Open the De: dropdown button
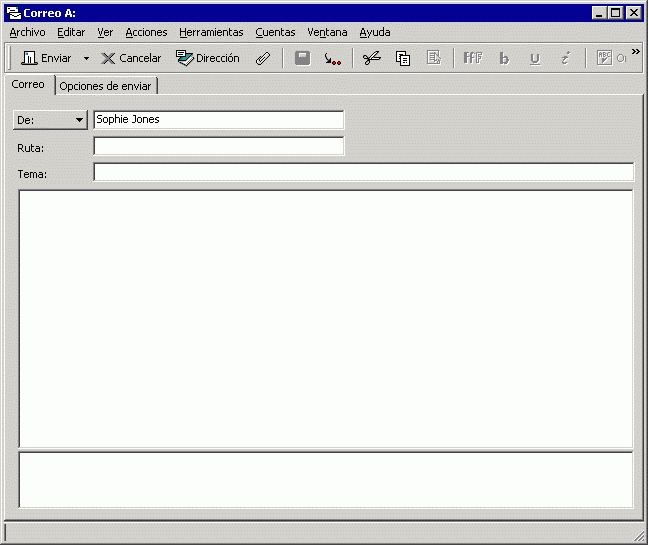The width and height of the screenshot is (648, 545). tap(50, 120)
